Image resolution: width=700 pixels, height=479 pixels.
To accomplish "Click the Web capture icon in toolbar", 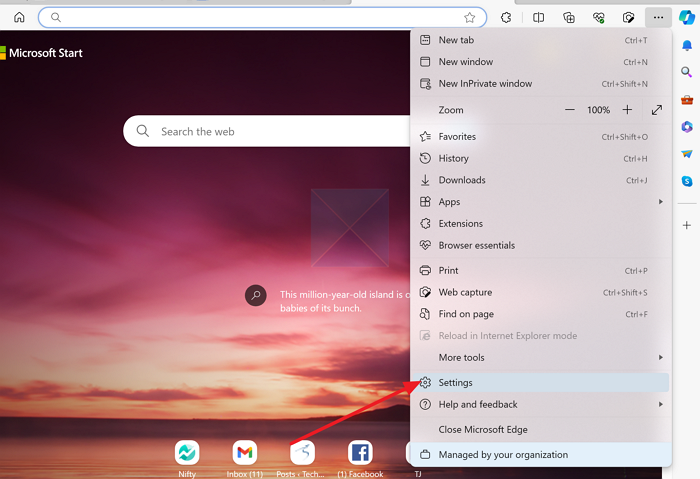I will [628, 17].
